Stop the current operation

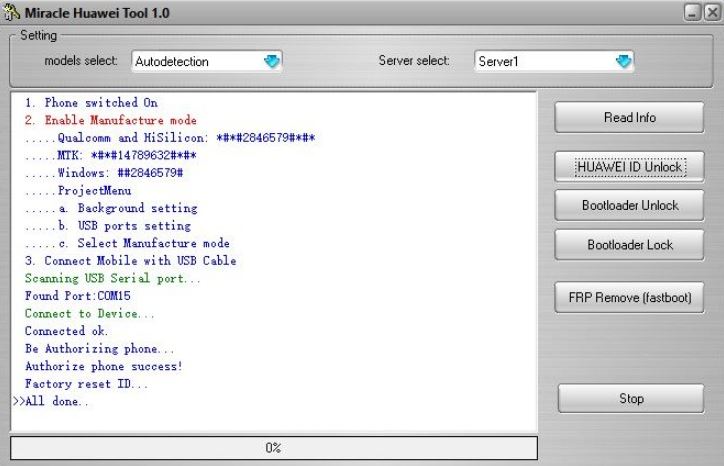[631, 399]
